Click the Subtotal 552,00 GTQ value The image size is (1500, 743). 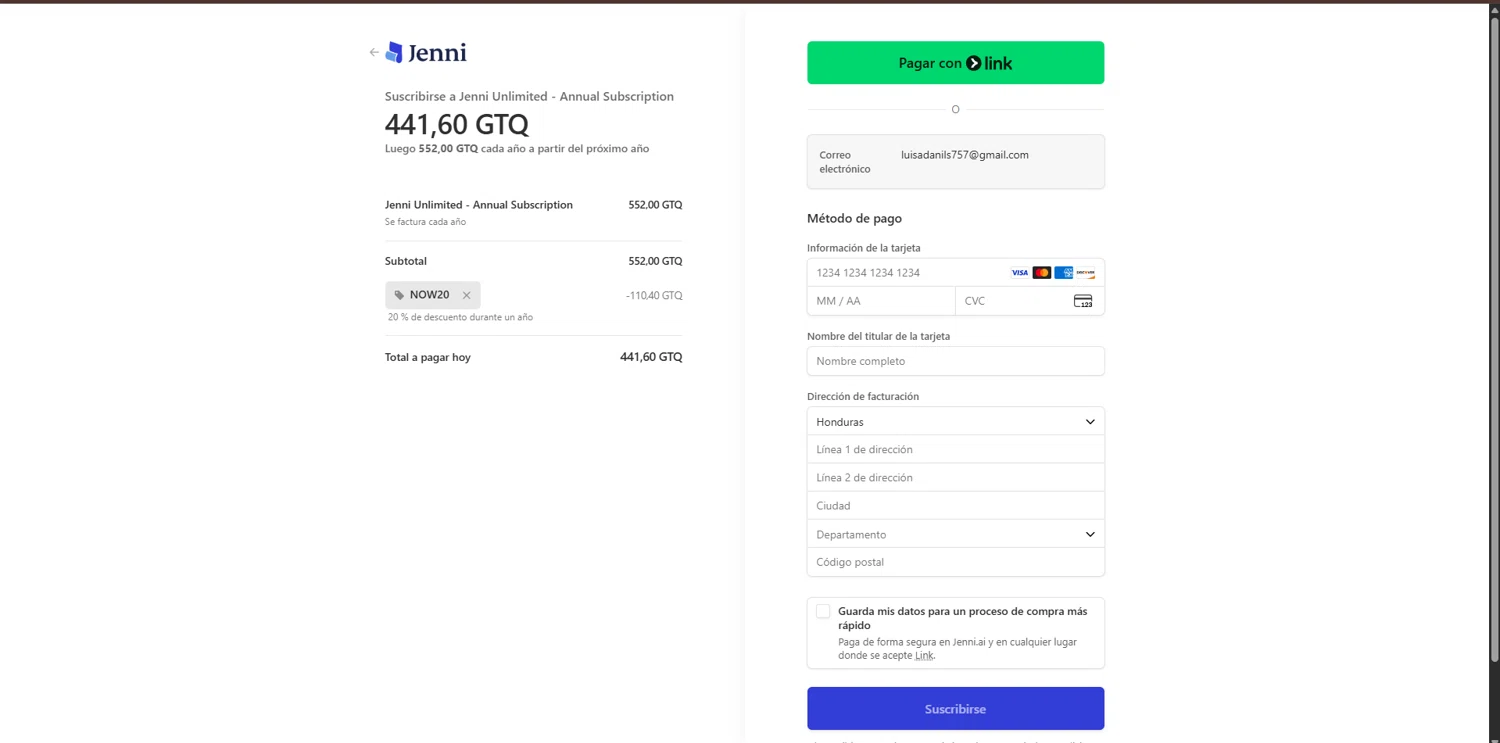pyautogui.click(x=655, y=261)
